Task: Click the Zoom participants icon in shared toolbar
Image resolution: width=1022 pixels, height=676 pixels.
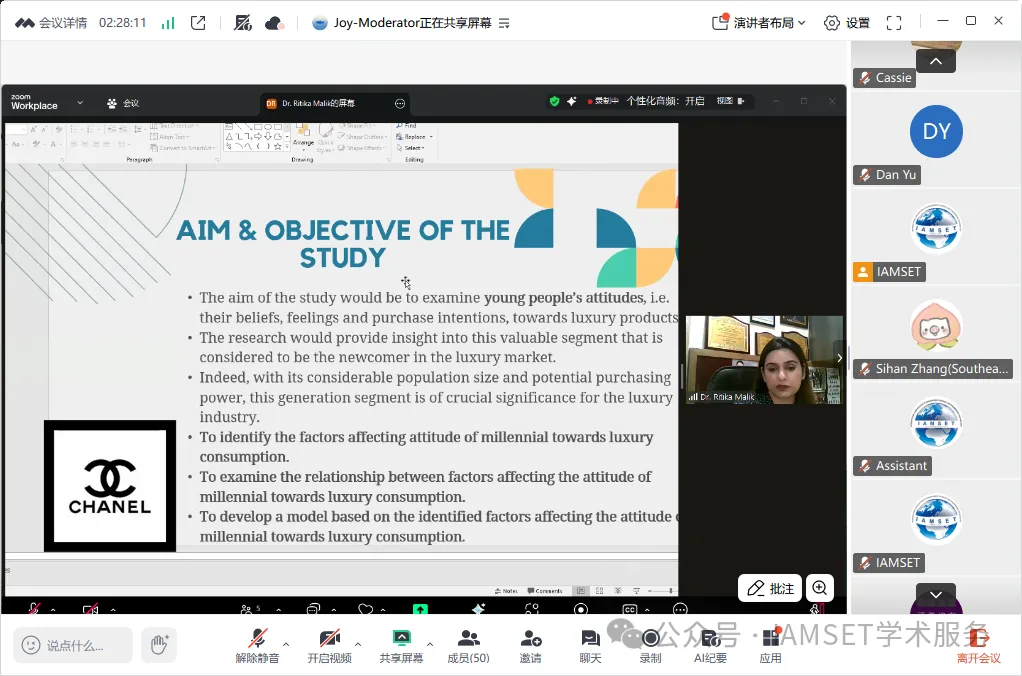Action: [247, 610]
